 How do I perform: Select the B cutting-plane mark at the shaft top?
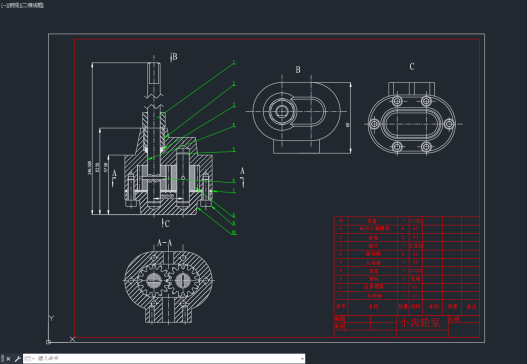tap(173, 57)
